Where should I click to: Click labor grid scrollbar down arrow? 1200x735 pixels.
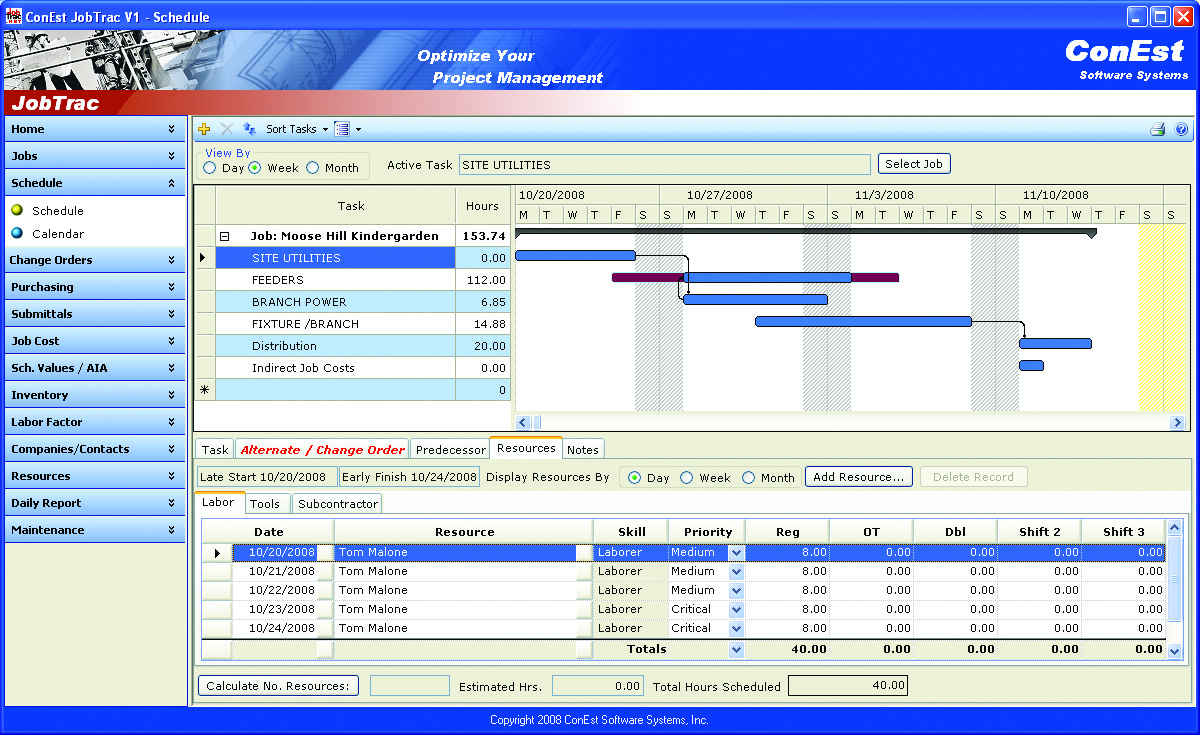[1174, 651]
